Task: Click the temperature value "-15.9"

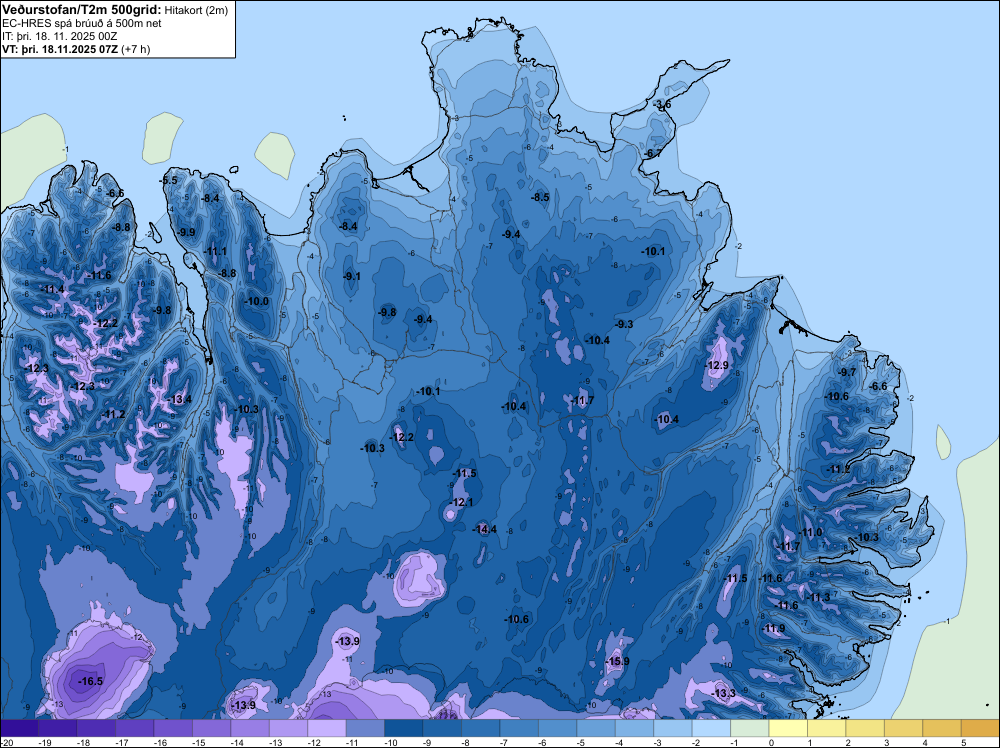Action: (x=617, y=661)
